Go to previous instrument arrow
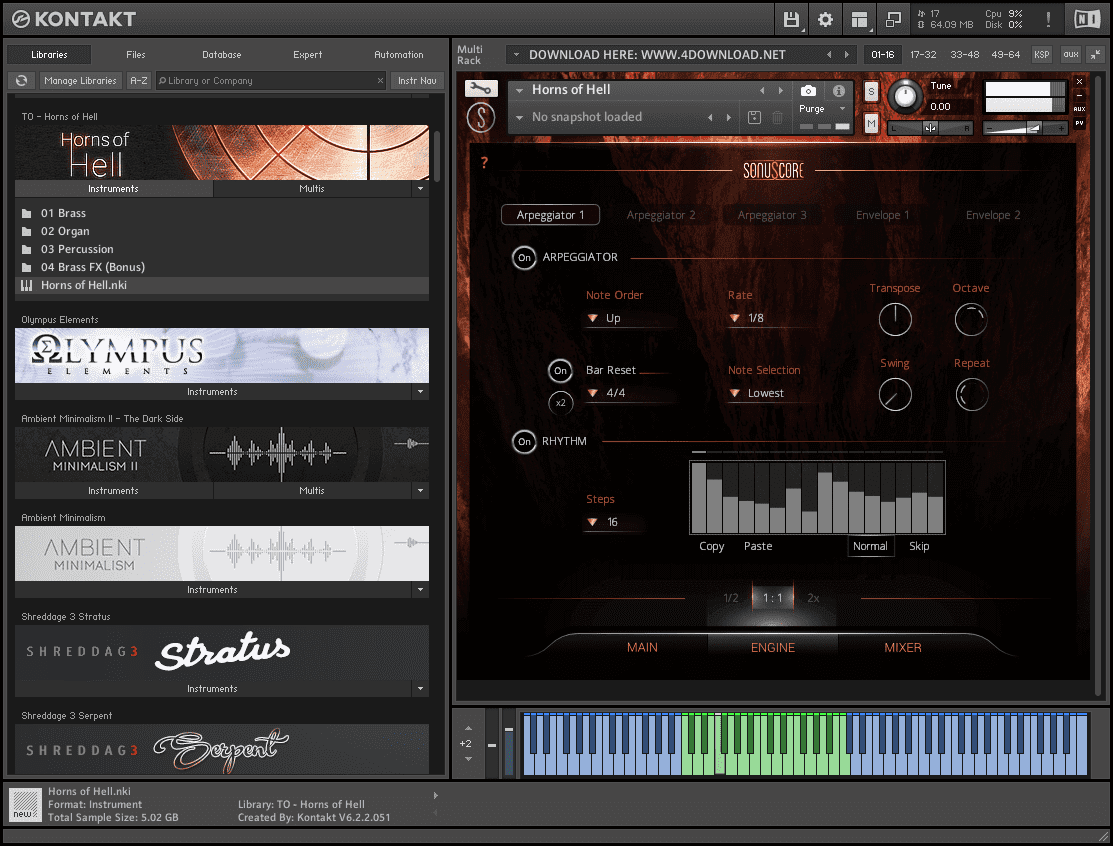Viewport: 1113px width, 846px height. [762, 91]
